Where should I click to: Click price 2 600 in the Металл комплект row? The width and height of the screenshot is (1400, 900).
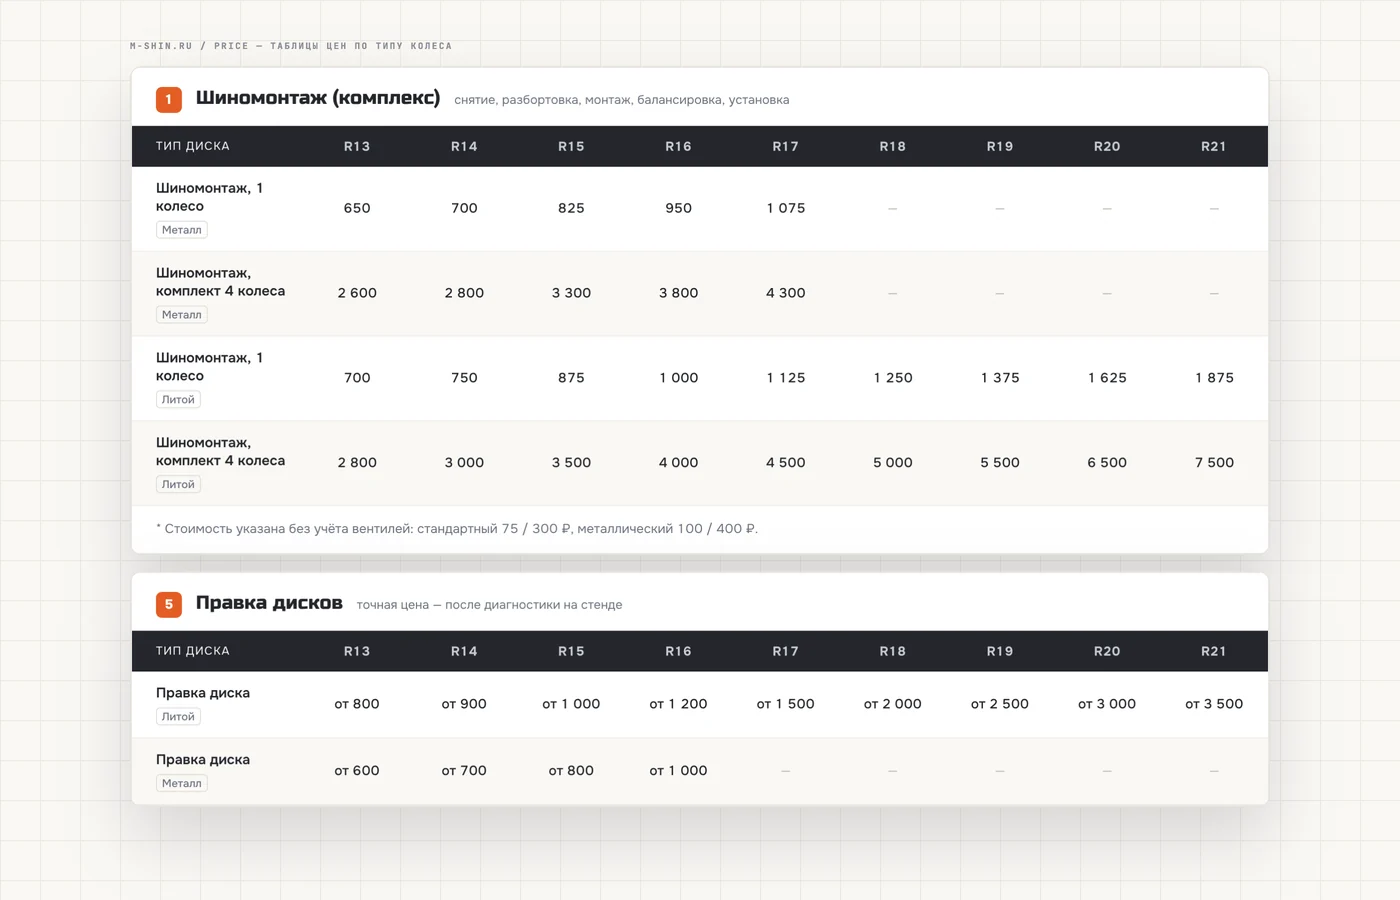357,293
